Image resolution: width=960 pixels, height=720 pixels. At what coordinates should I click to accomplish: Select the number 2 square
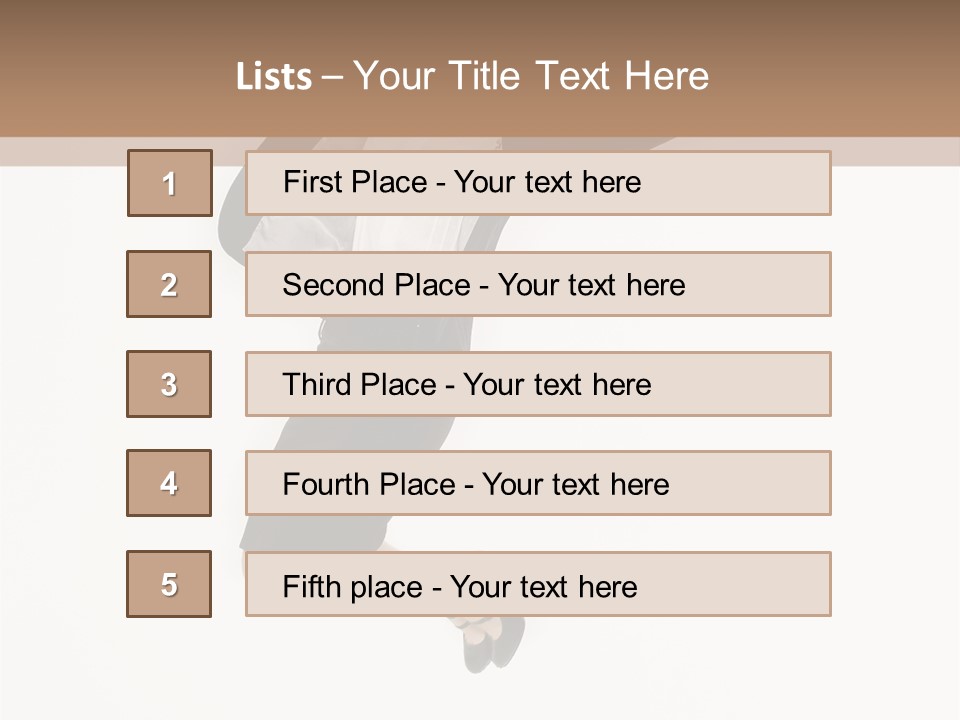click(169, 284)
